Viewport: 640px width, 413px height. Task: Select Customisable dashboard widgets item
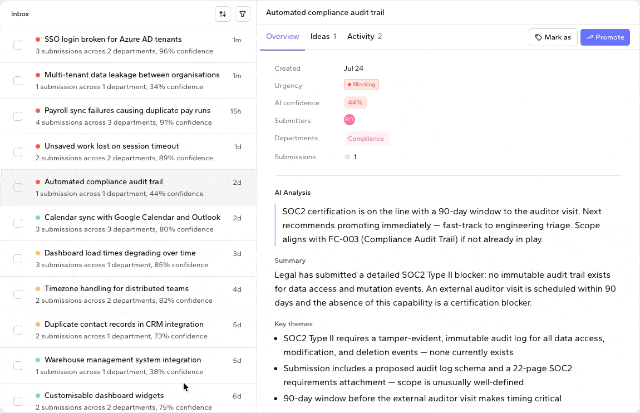pyautogui.click(x=128, y=400)
